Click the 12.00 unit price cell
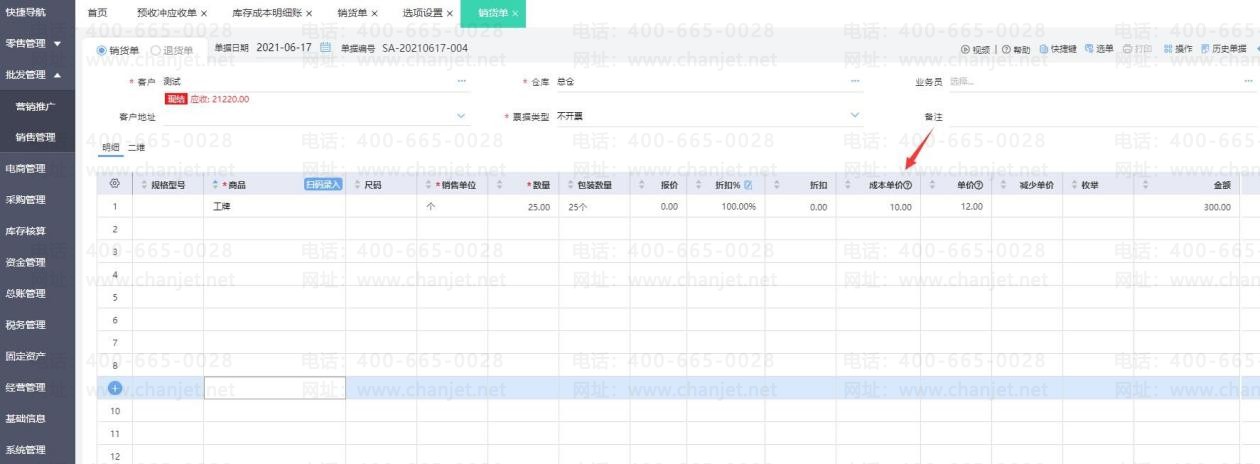 (x=955, y=207)
